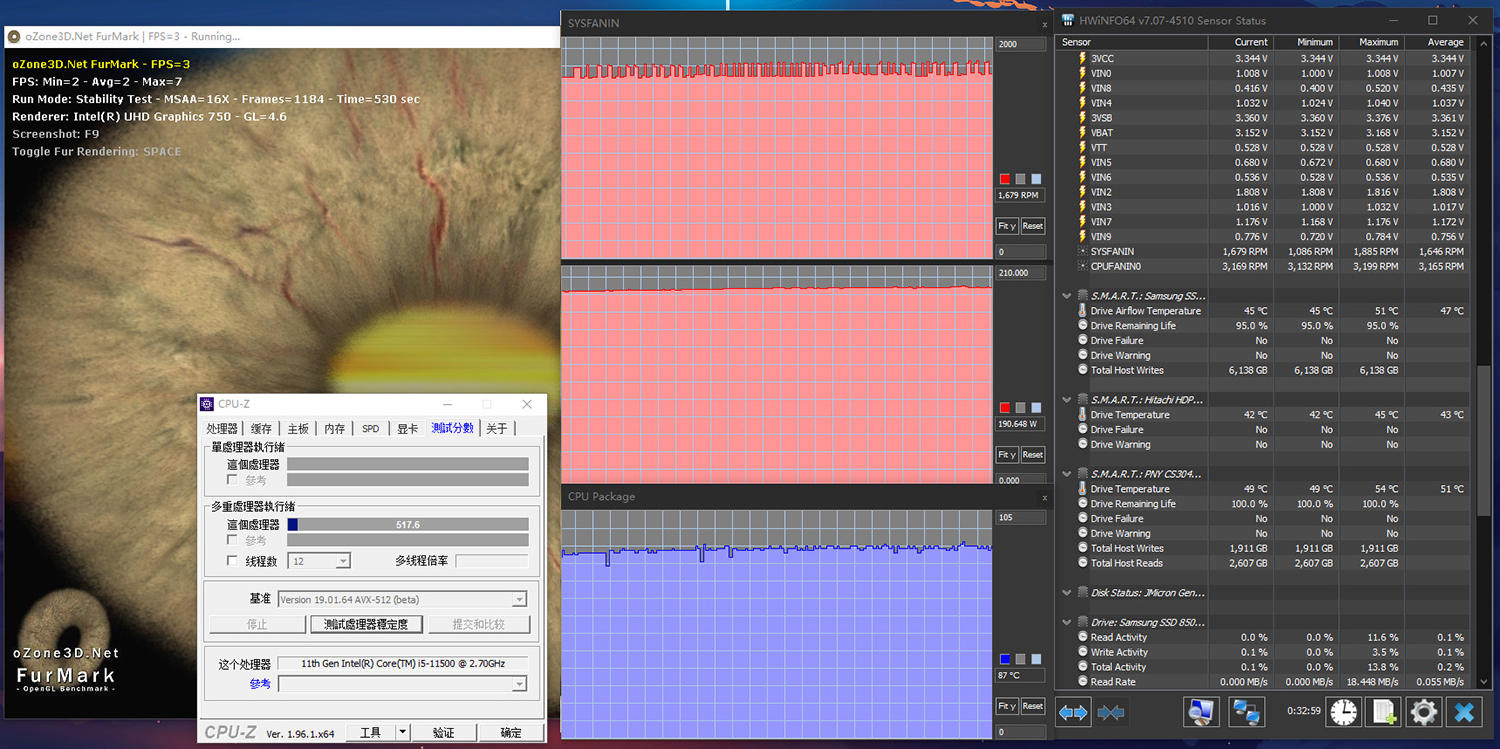The width and height of the screenshot is (1500, 749).
Task: Collapse the S.M.A.R.T.: PNY CS304 group
Action: click(x=1066, y=474)
